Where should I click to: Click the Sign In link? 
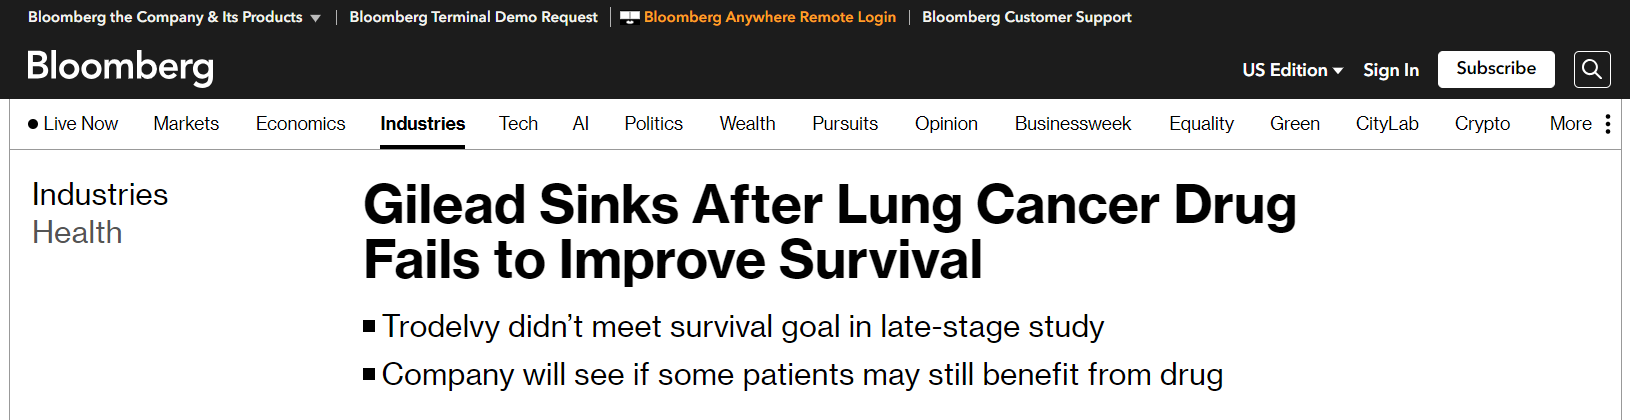(1390, 70)
